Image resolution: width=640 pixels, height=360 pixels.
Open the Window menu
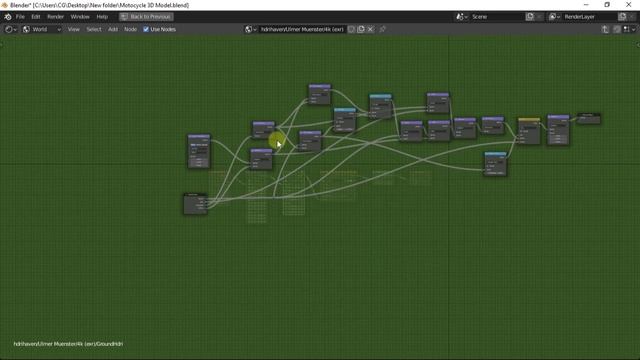[x=80, y=17]
